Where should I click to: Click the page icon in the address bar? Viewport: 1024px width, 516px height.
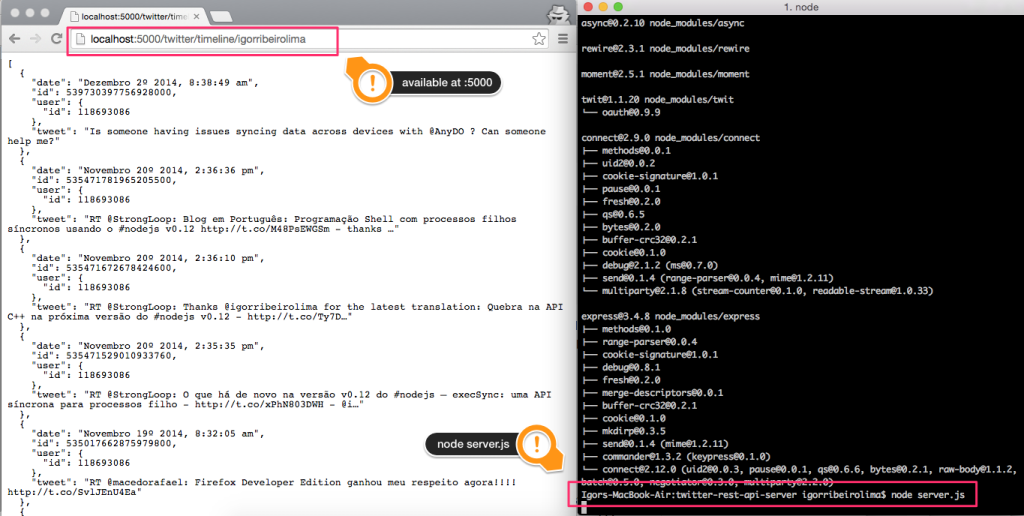click(80, 39)
